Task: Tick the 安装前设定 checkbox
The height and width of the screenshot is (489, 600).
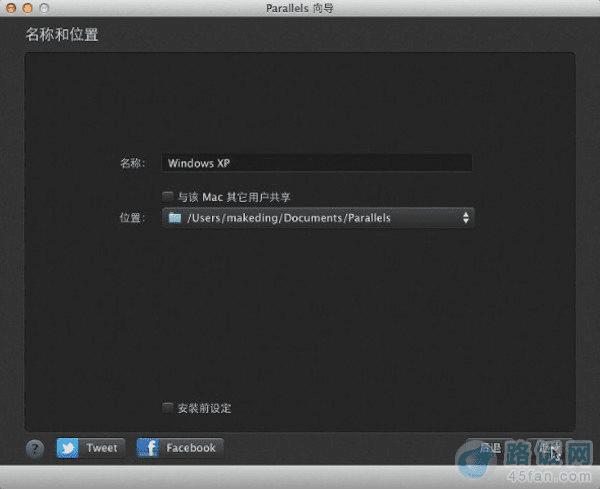Action: pos(167,408)
